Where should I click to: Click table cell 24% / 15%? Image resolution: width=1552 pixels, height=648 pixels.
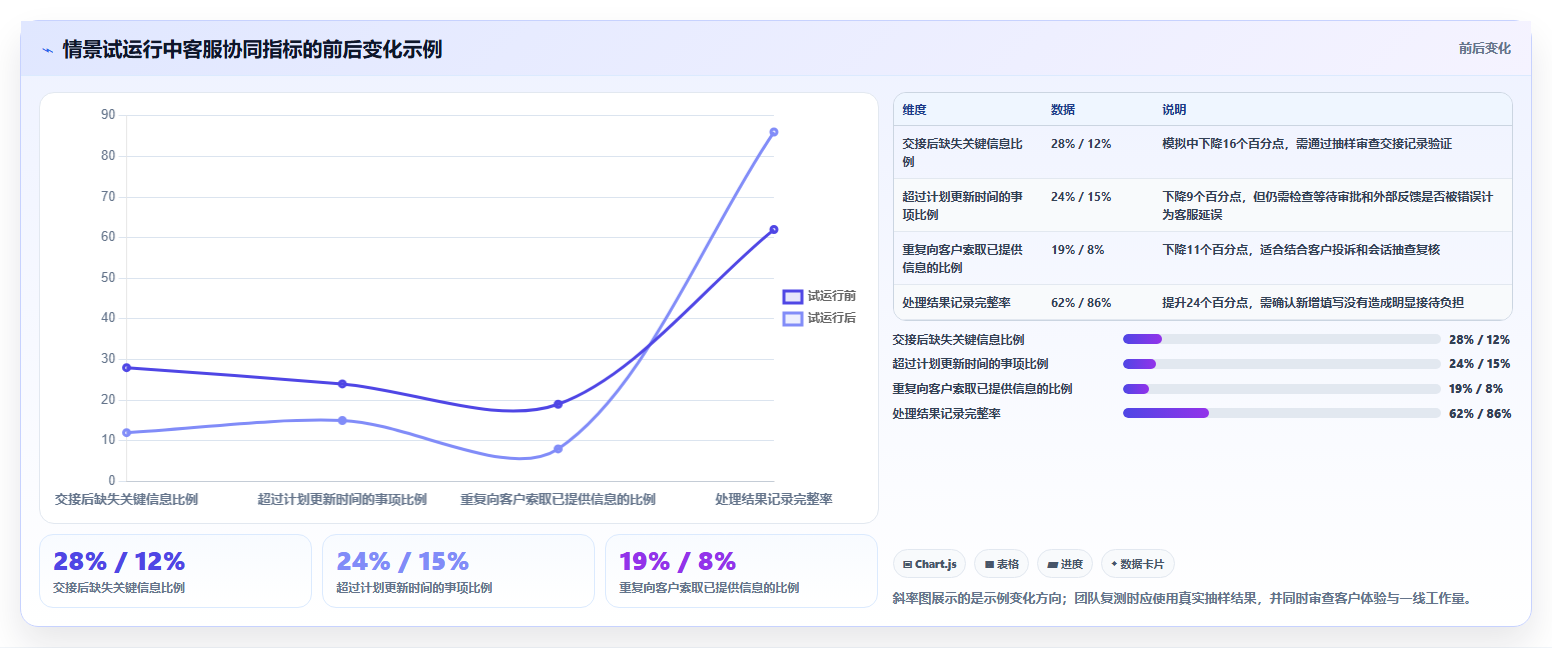[1097, 205]
